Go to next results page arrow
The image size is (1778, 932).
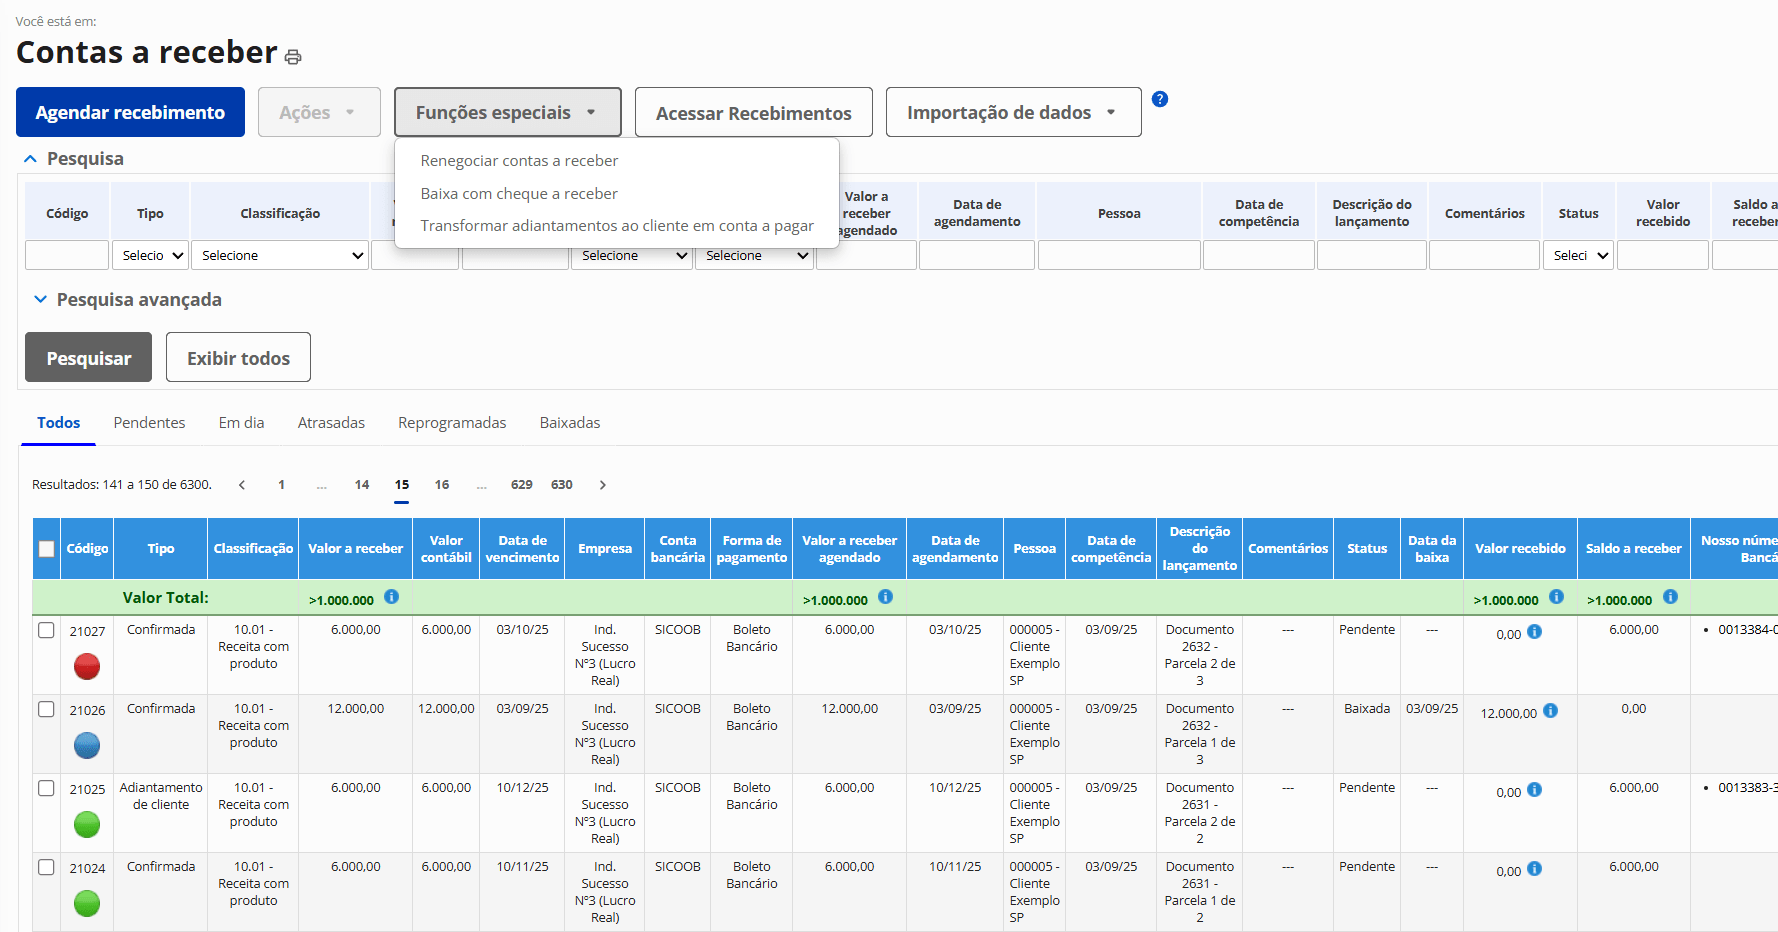point(602,485)
